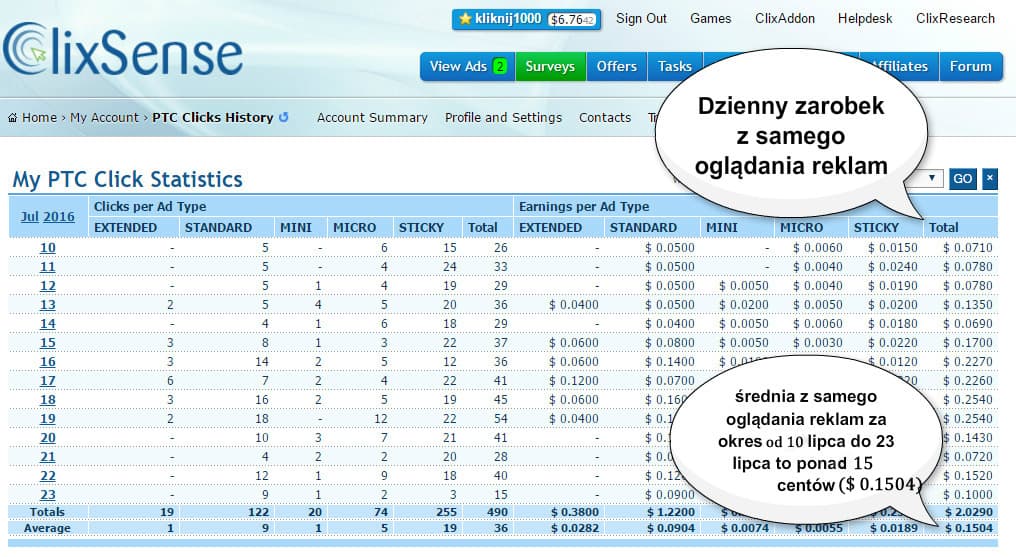The image size is (1016, 557).
Task: Open the ClixAddon link
Action: coord(785,19)
